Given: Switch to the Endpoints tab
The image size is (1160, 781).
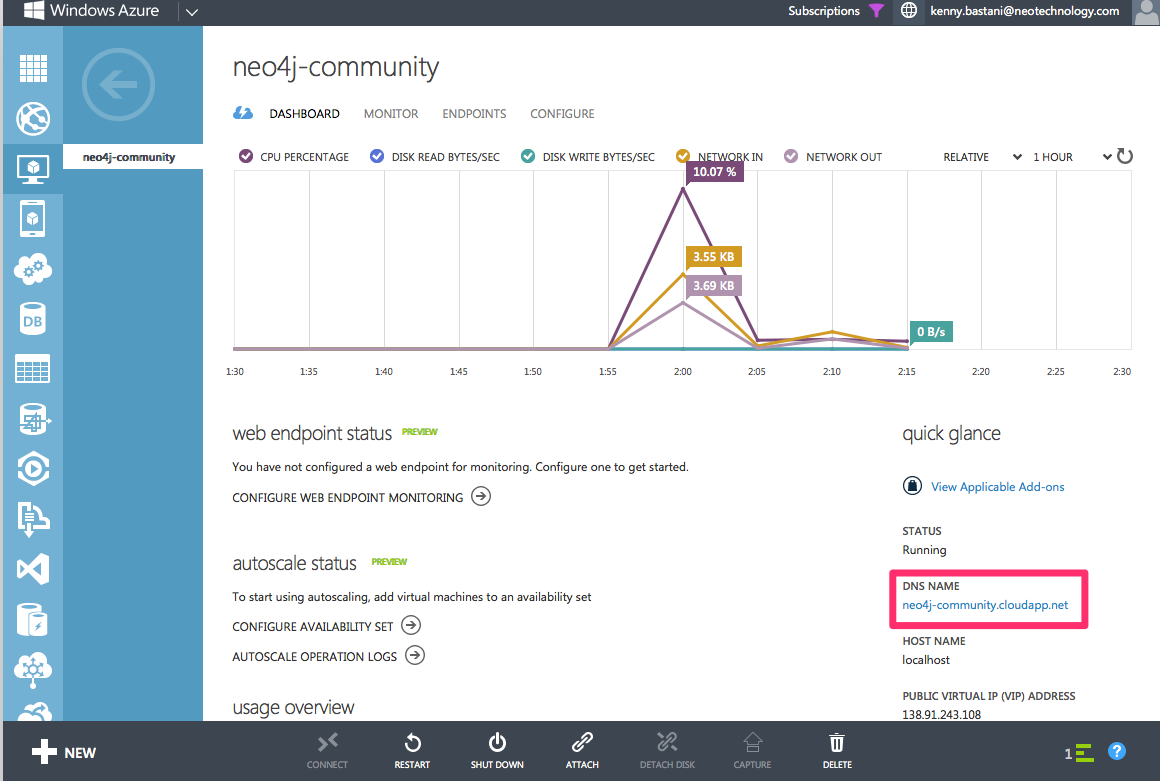Looking at the screenshot, I should click(x=474, y=114).
